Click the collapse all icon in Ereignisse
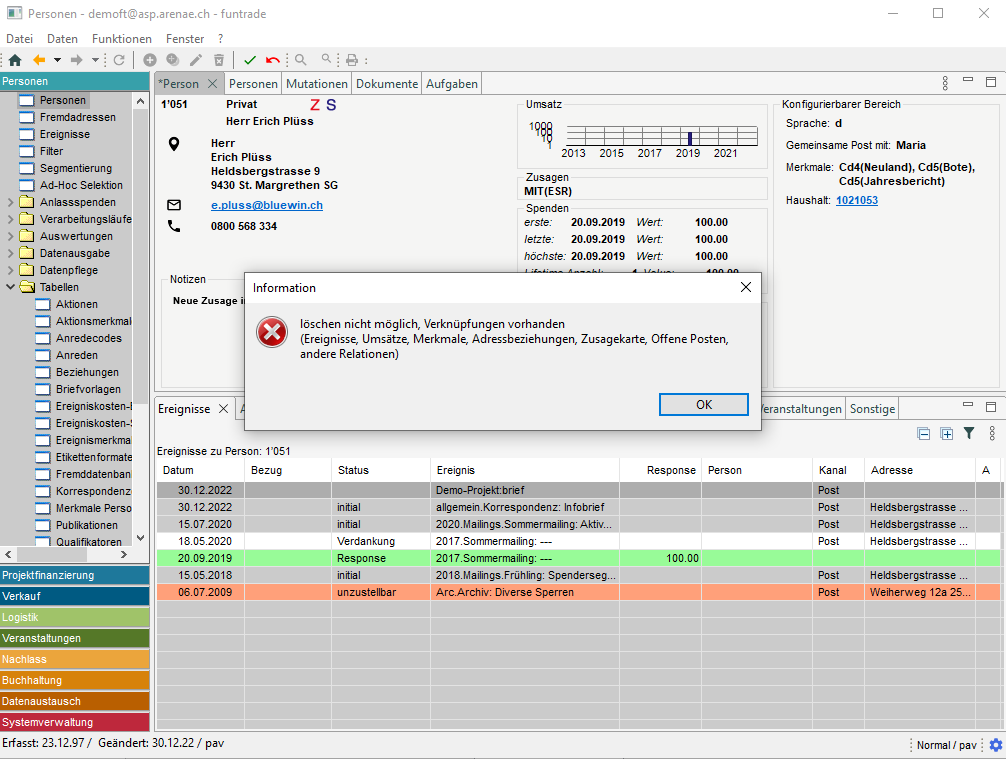This screenshot has height=759, width=1006. click(x=924, y=433)
